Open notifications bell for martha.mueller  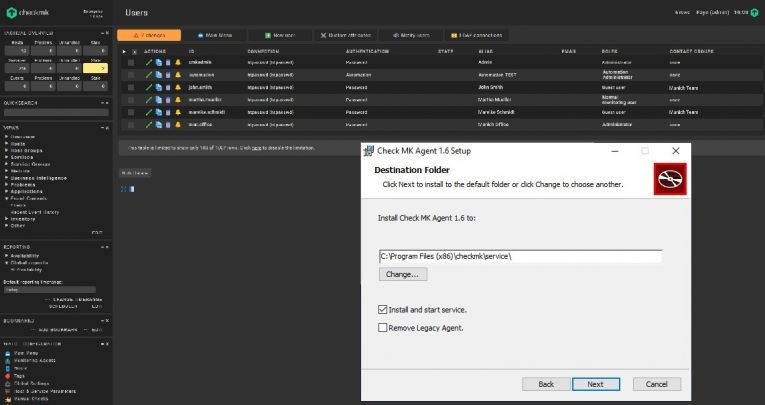point(178,100)
